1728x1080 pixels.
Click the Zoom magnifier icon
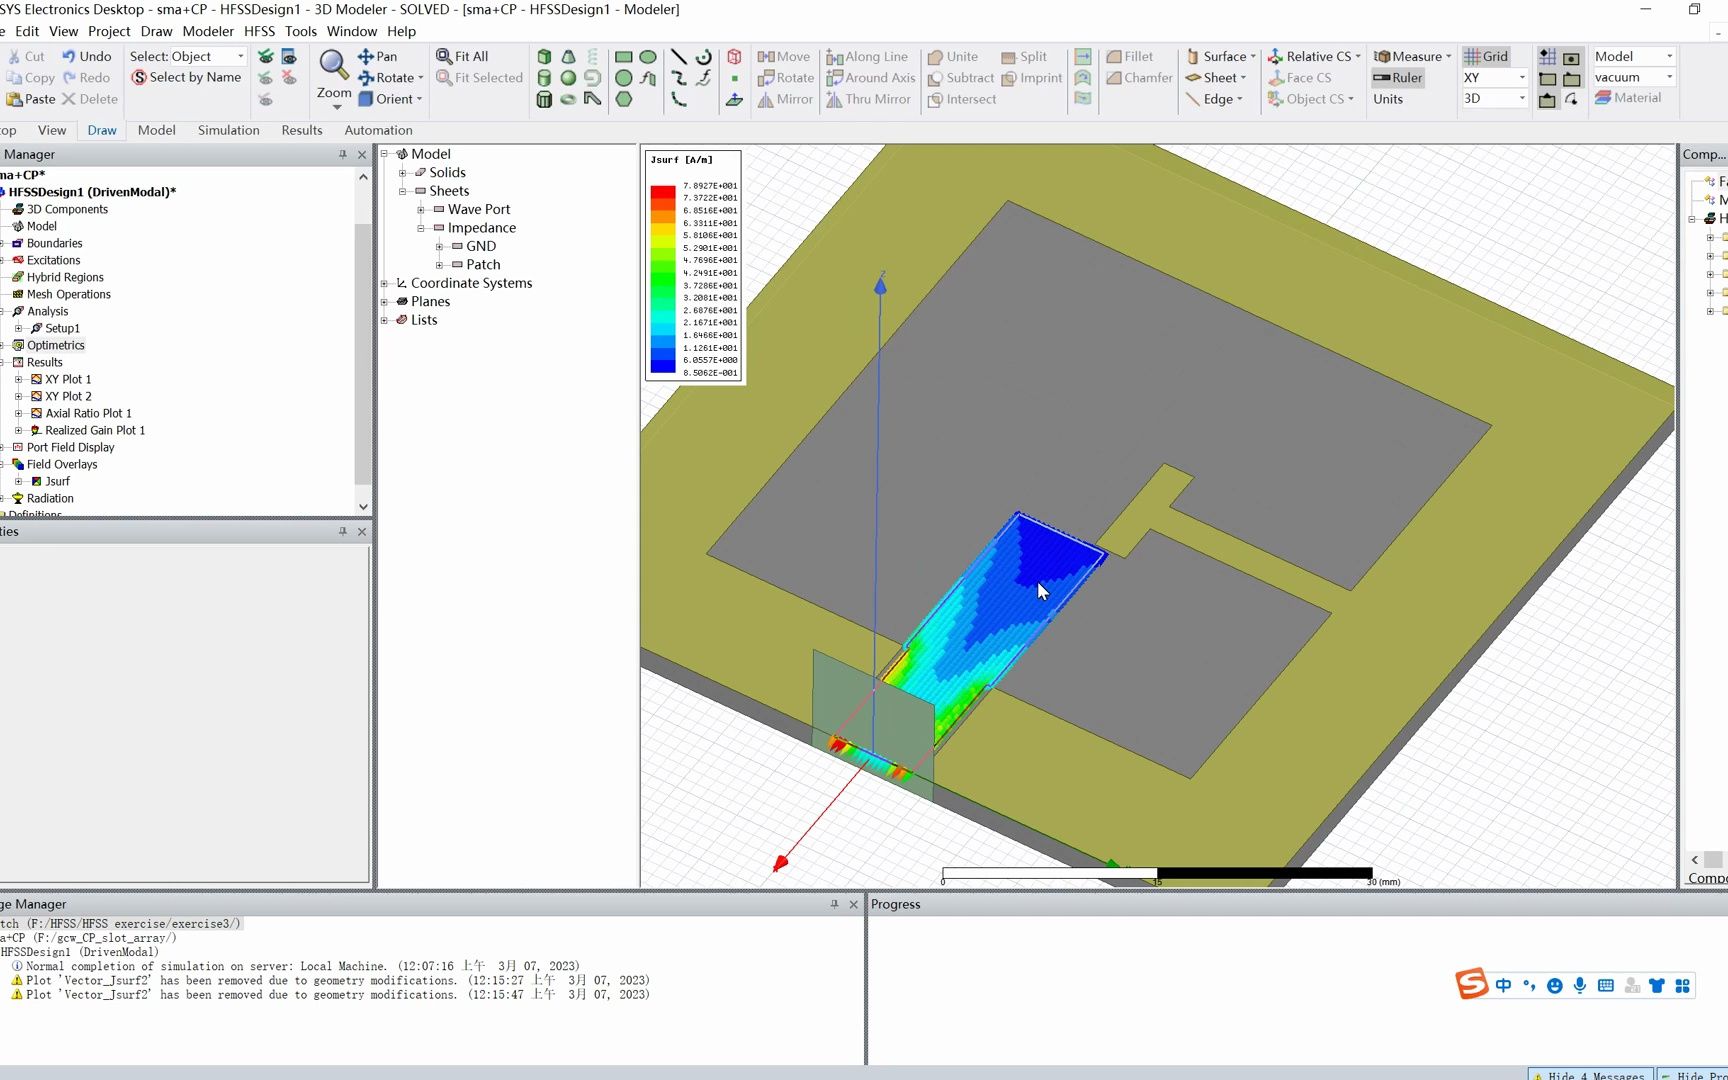(333, 65)
